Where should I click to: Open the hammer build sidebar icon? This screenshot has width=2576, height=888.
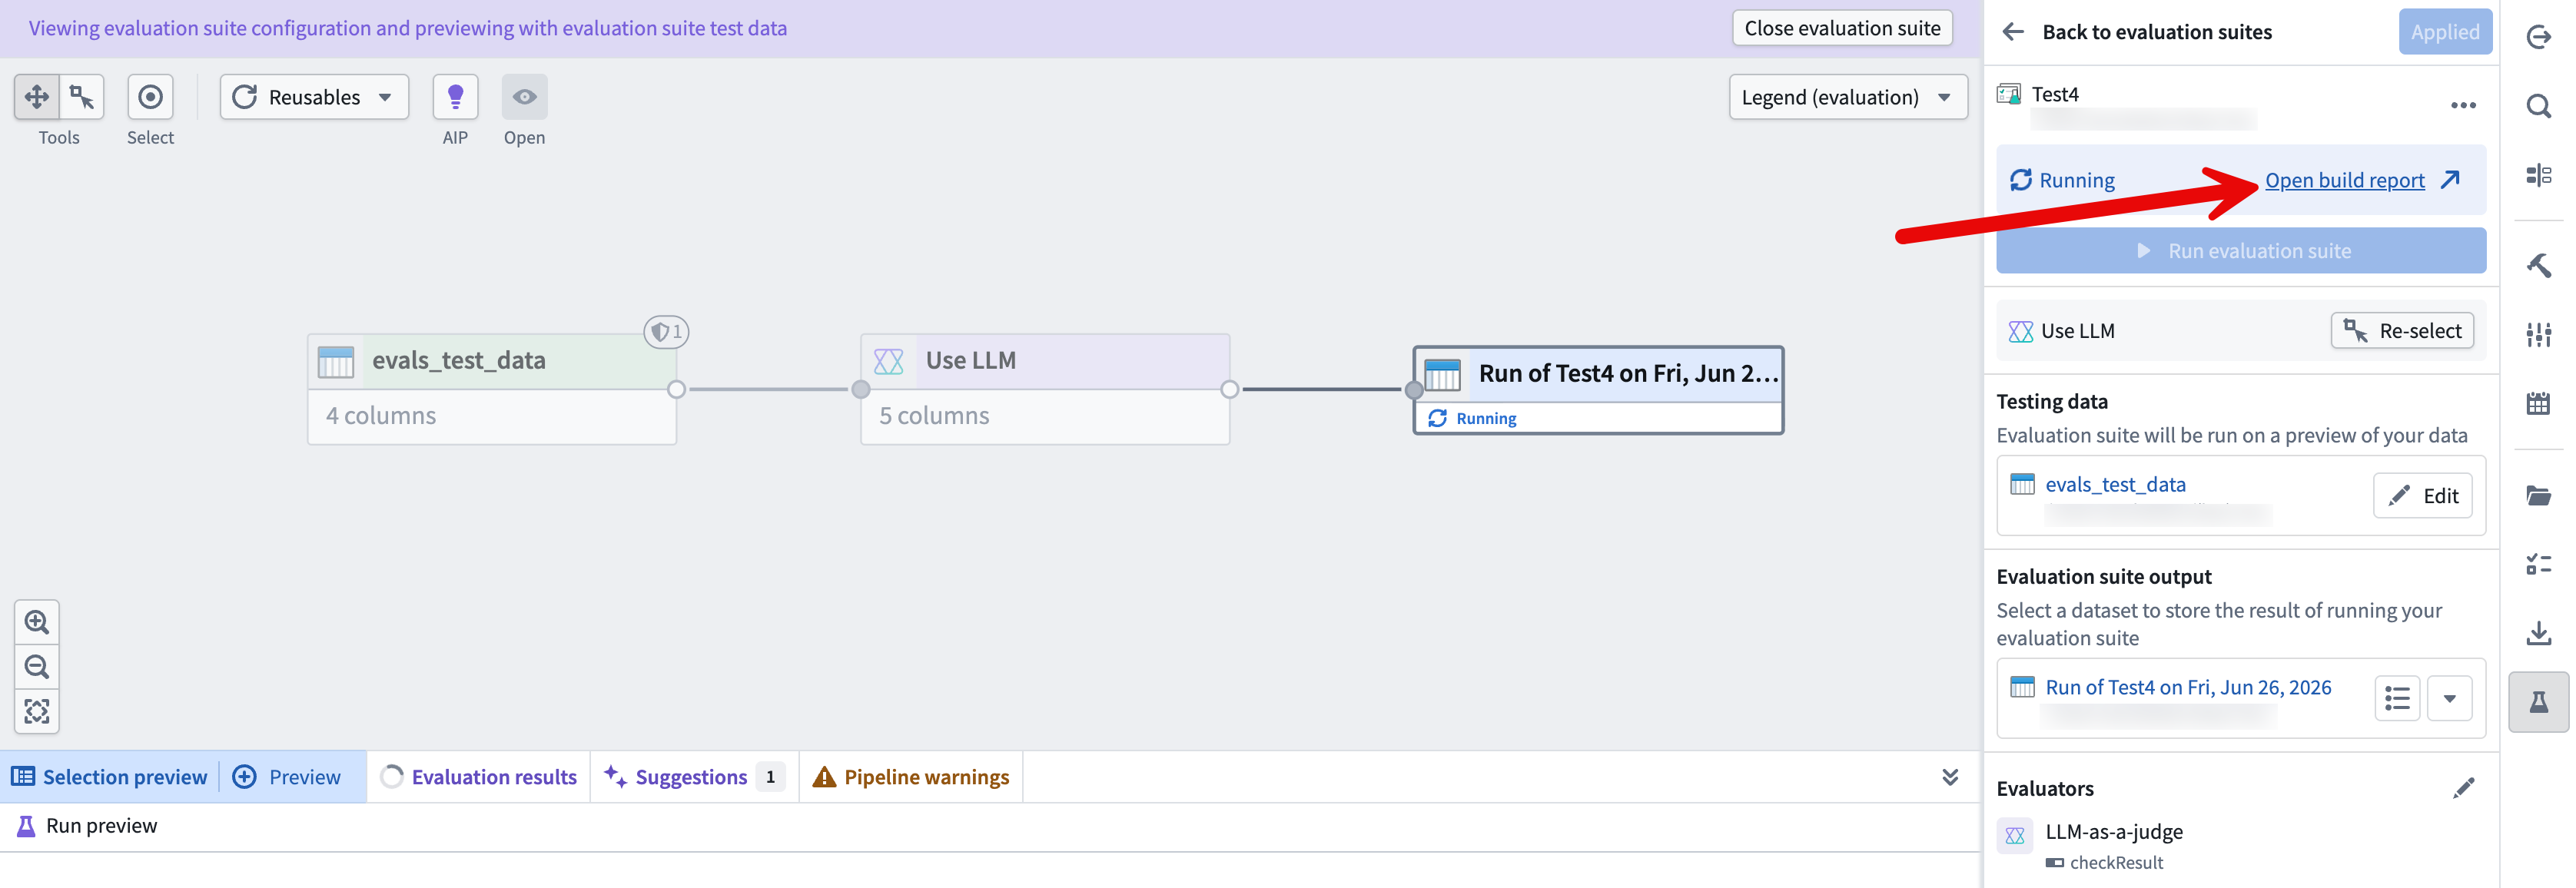2538,265
